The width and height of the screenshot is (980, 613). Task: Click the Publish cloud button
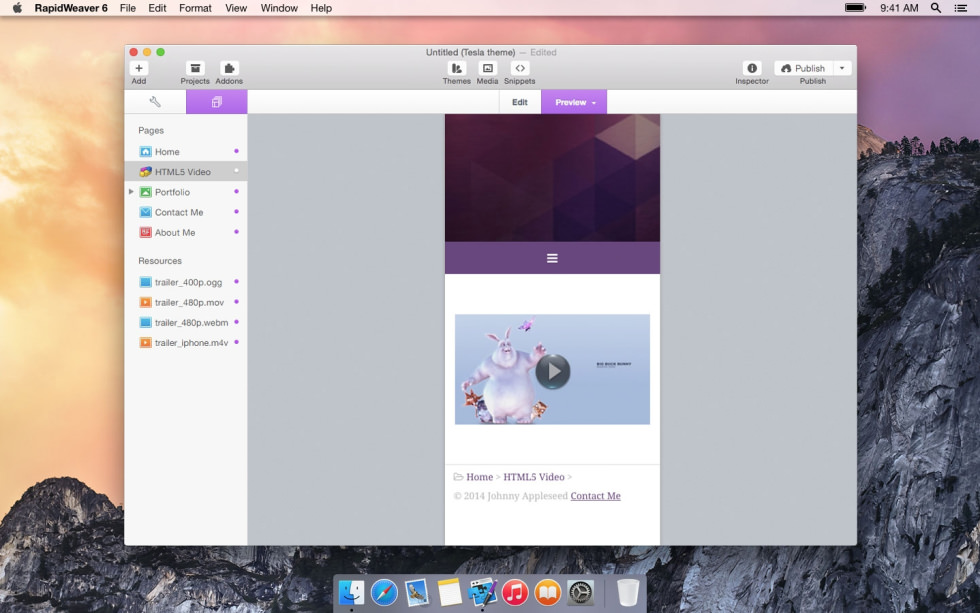(x=803, y=68)
